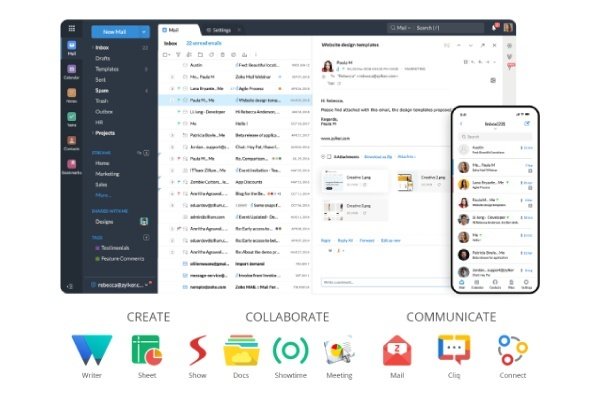Click the Search field in top bar

tap(448, 28)
